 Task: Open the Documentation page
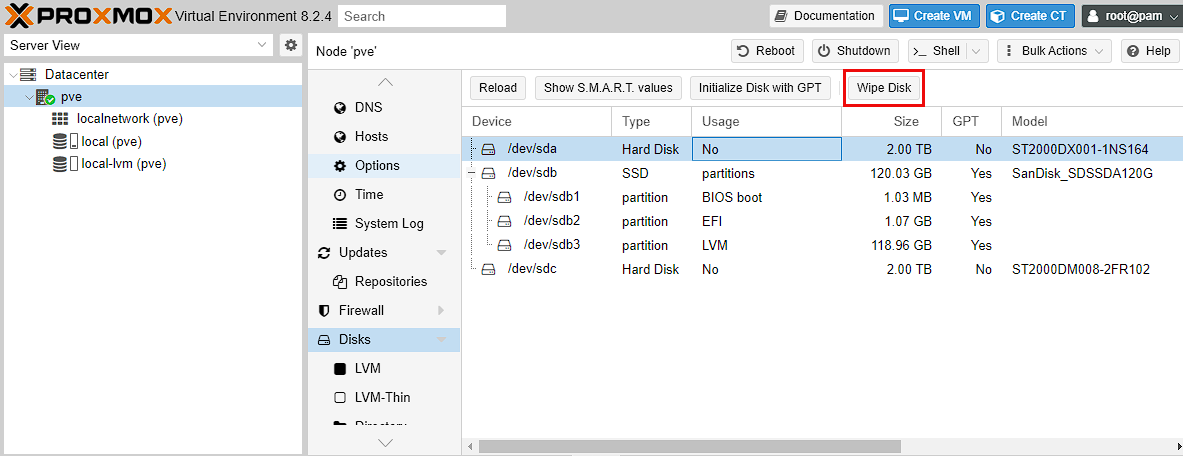click(826, 16)
